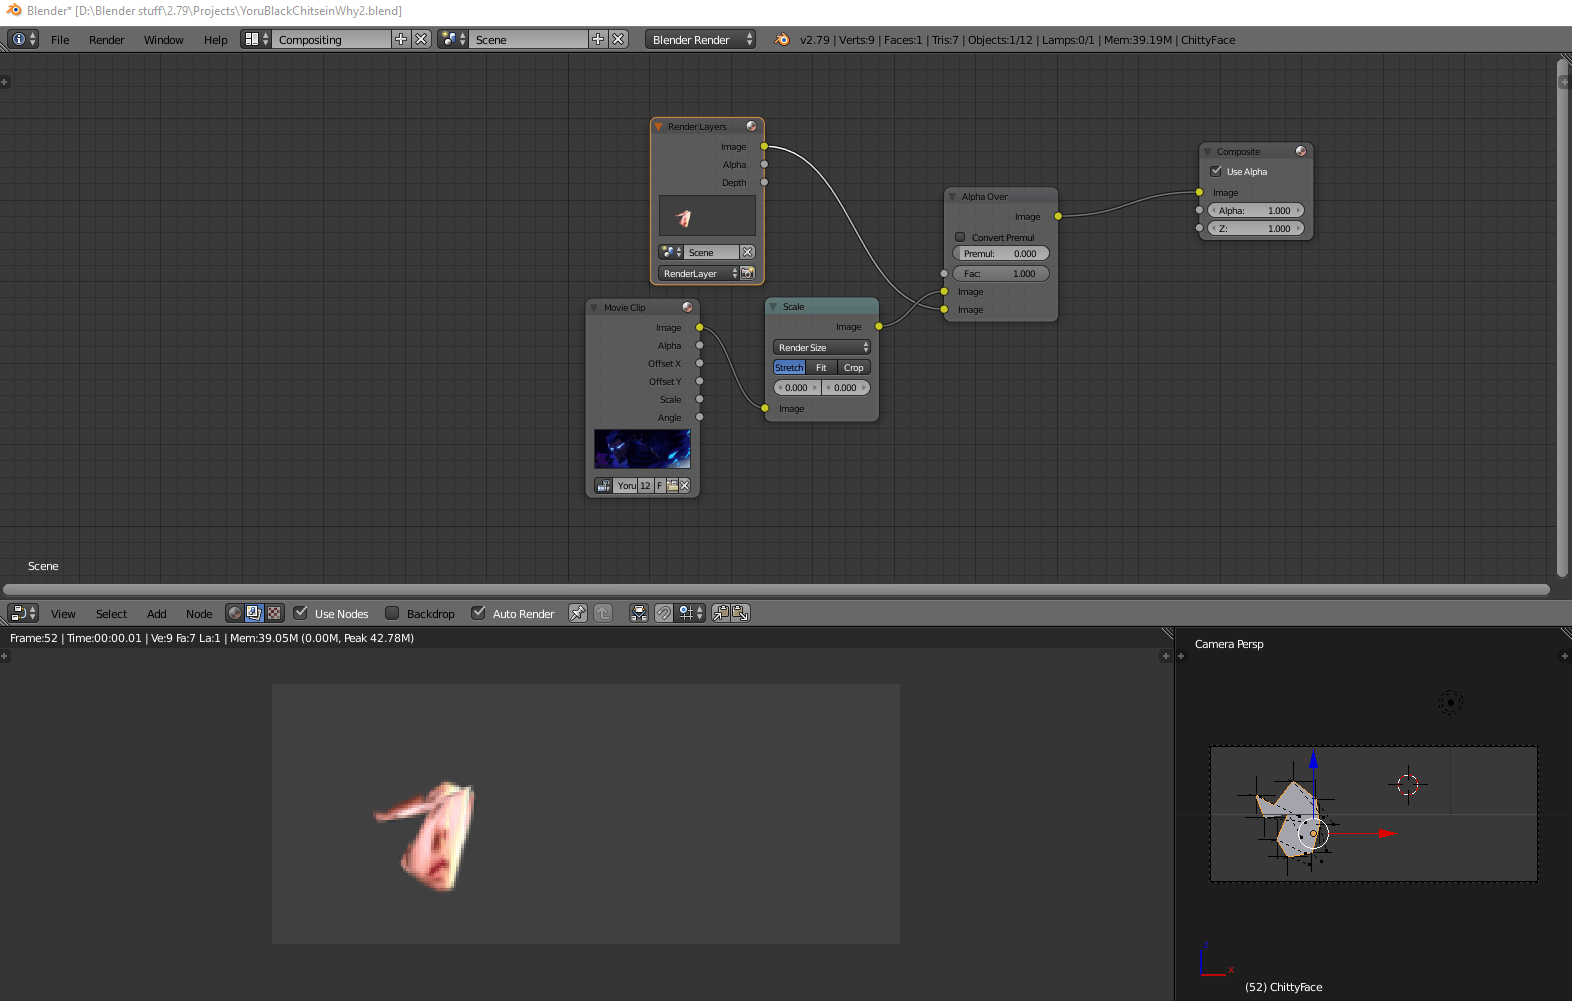This screenshot has width=1572, height=1001.
Task: Unlink scene in Render Layers node
Action: (747, 253)
